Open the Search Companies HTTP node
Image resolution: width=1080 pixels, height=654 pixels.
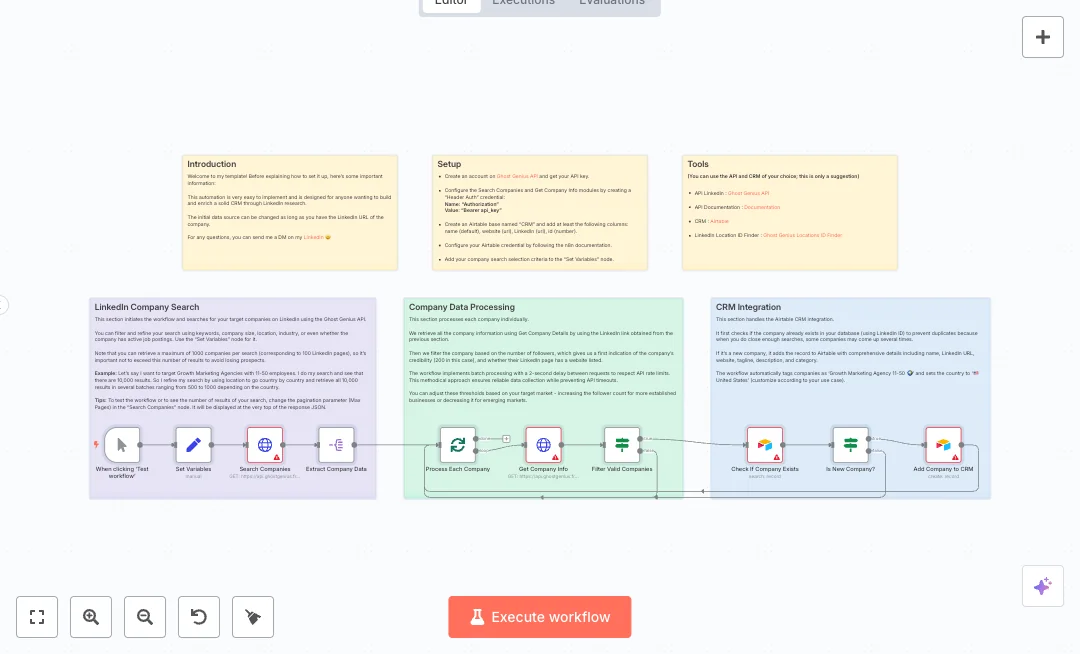point(265,445)
